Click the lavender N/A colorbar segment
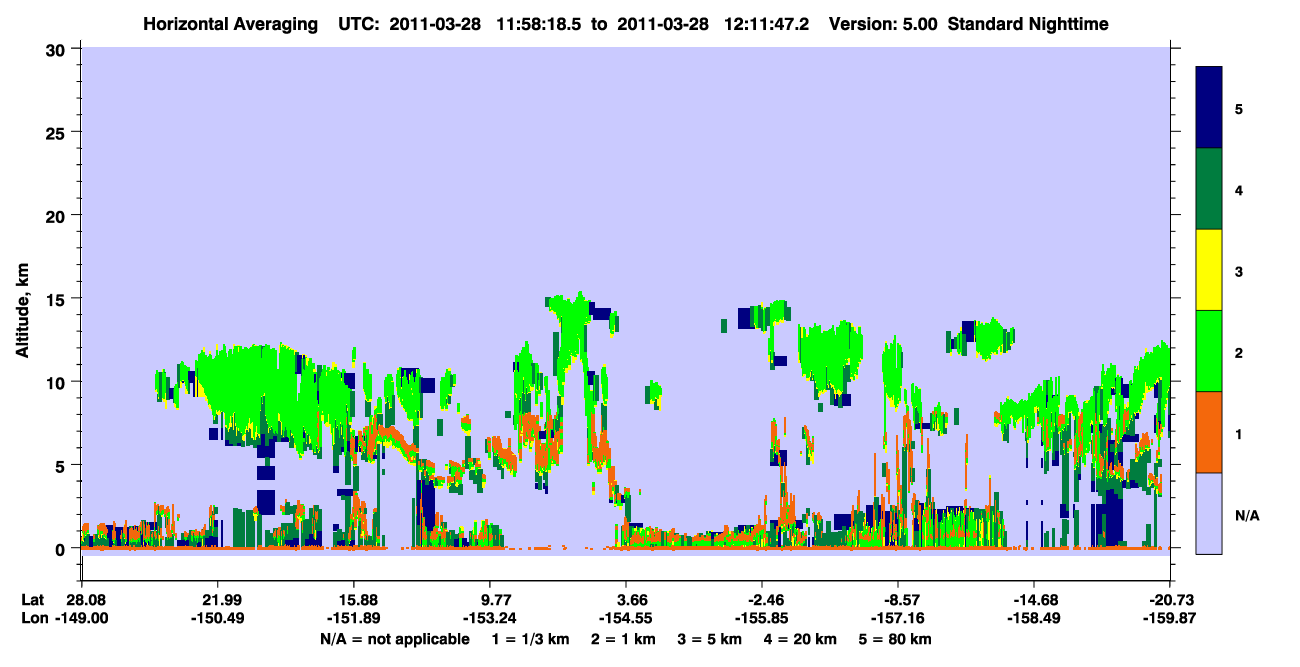Image resolution: width=1300 pixels, height=667 pixels. 1209,512
